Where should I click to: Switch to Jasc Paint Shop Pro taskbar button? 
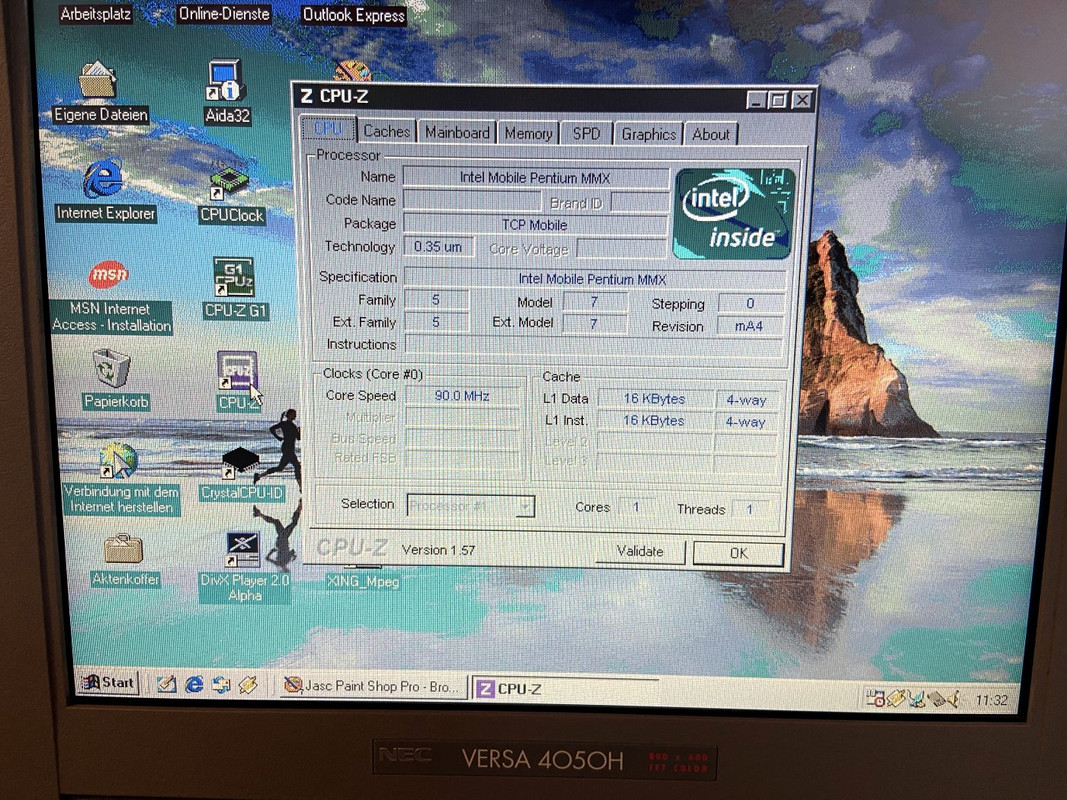374,686
